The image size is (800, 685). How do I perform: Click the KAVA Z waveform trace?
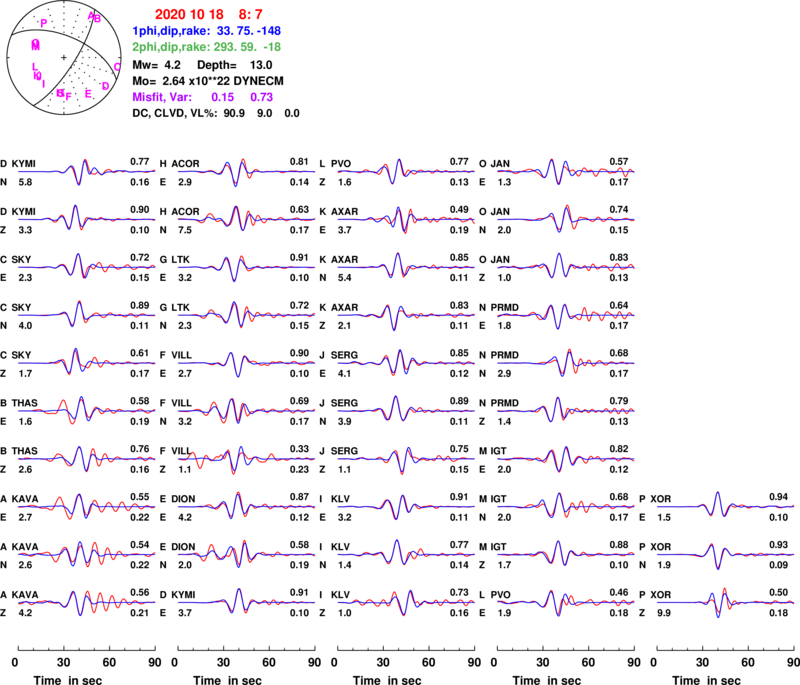(87, 602)
